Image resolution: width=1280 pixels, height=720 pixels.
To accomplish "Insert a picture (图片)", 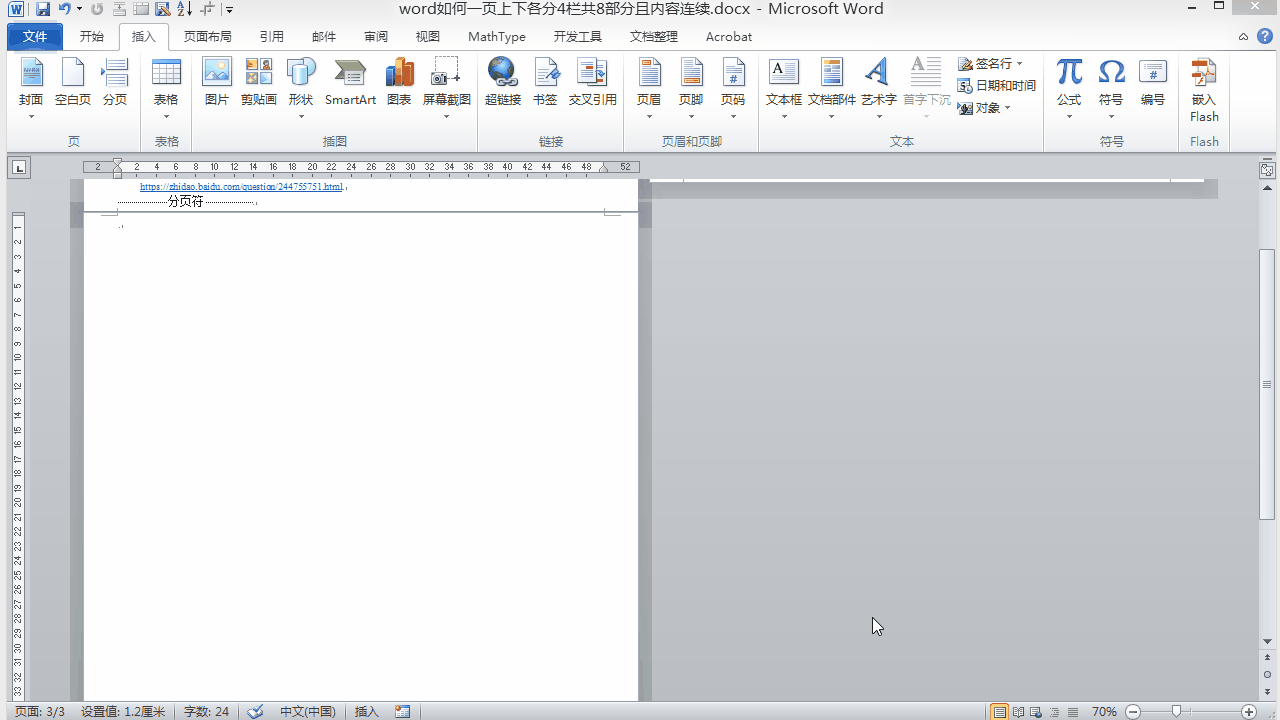I will [x=217, y=83].
